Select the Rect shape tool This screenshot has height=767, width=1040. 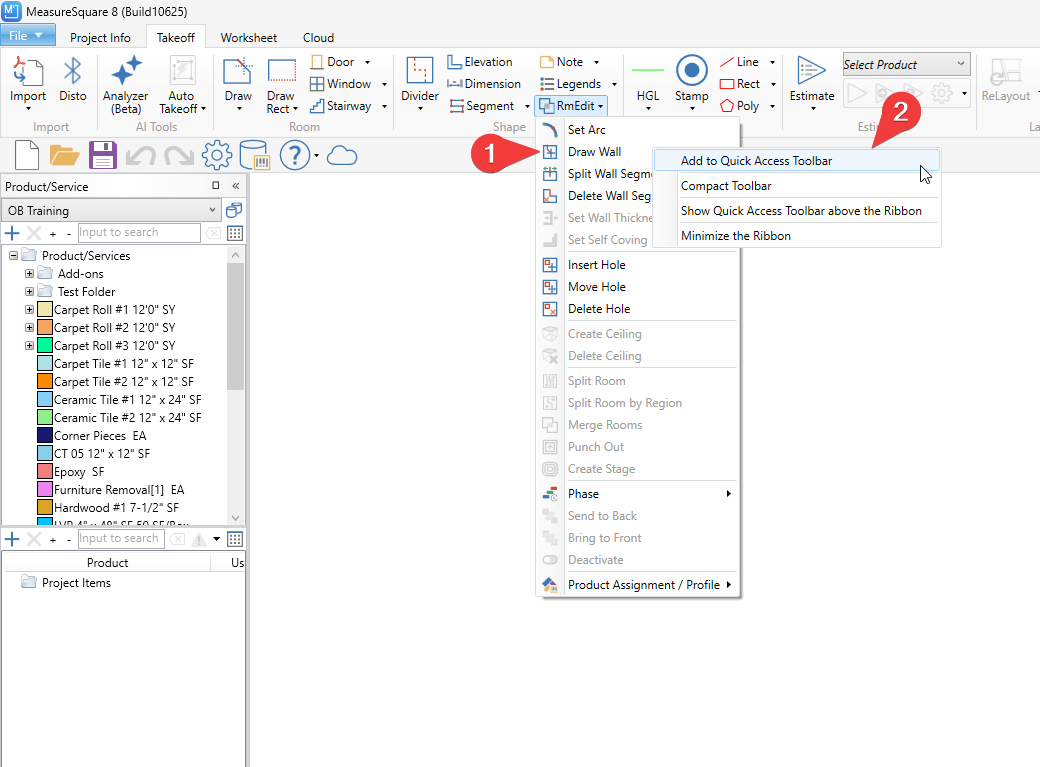click(740, 84)
